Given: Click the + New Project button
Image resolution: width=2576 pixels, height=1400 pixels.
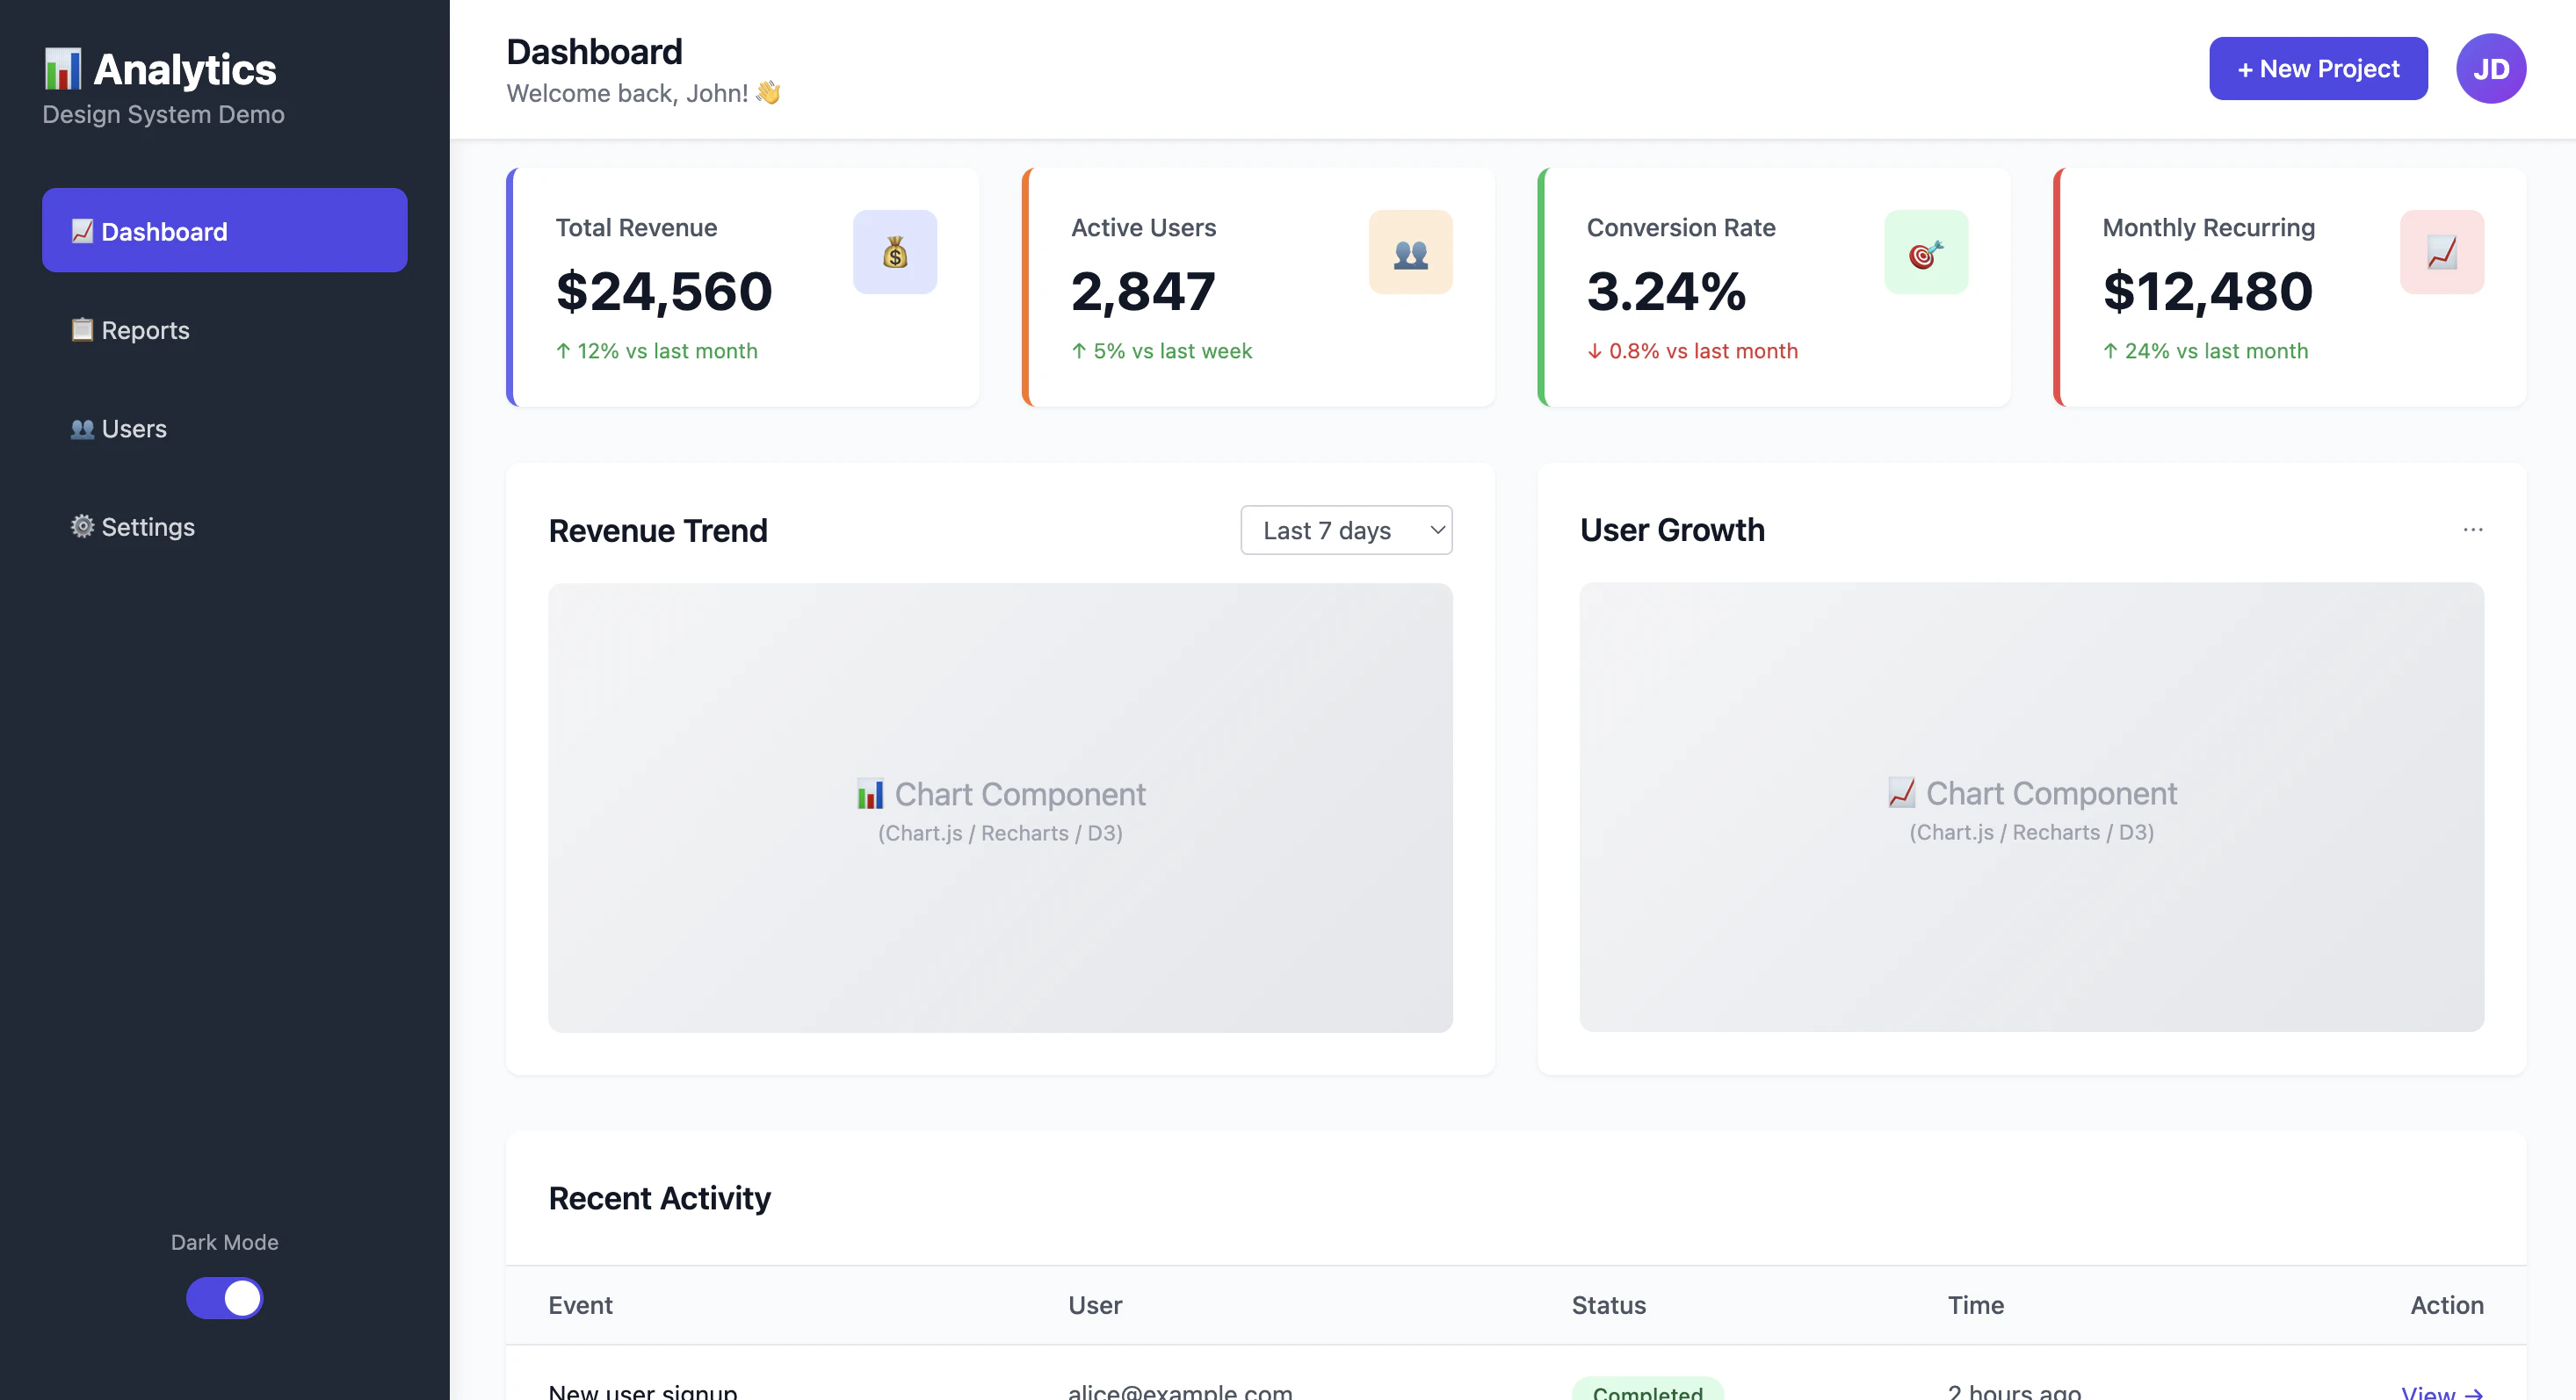Looking at the screenshot, I should [x=2318, y=69].
